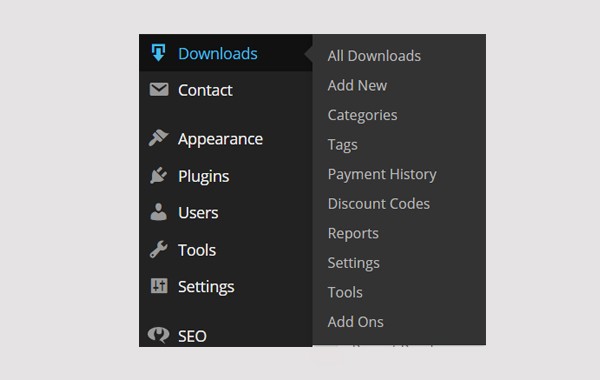Open Add Ons in the submenu
The width and height of the screenshot is (600, 380).
[355, 322]
